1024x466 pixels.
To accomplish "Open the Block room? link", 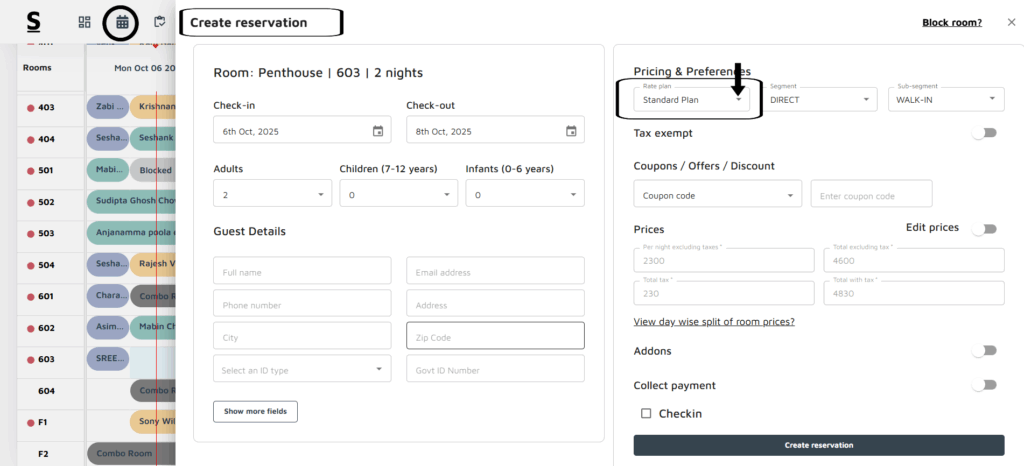I will click(x=951, y=22).
